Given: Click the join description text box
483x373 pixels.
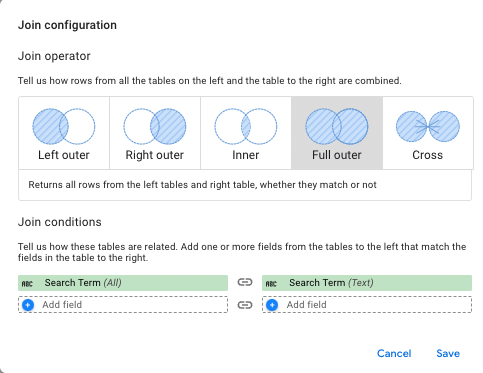Looking at the screenshot, I should pos(245,185).
